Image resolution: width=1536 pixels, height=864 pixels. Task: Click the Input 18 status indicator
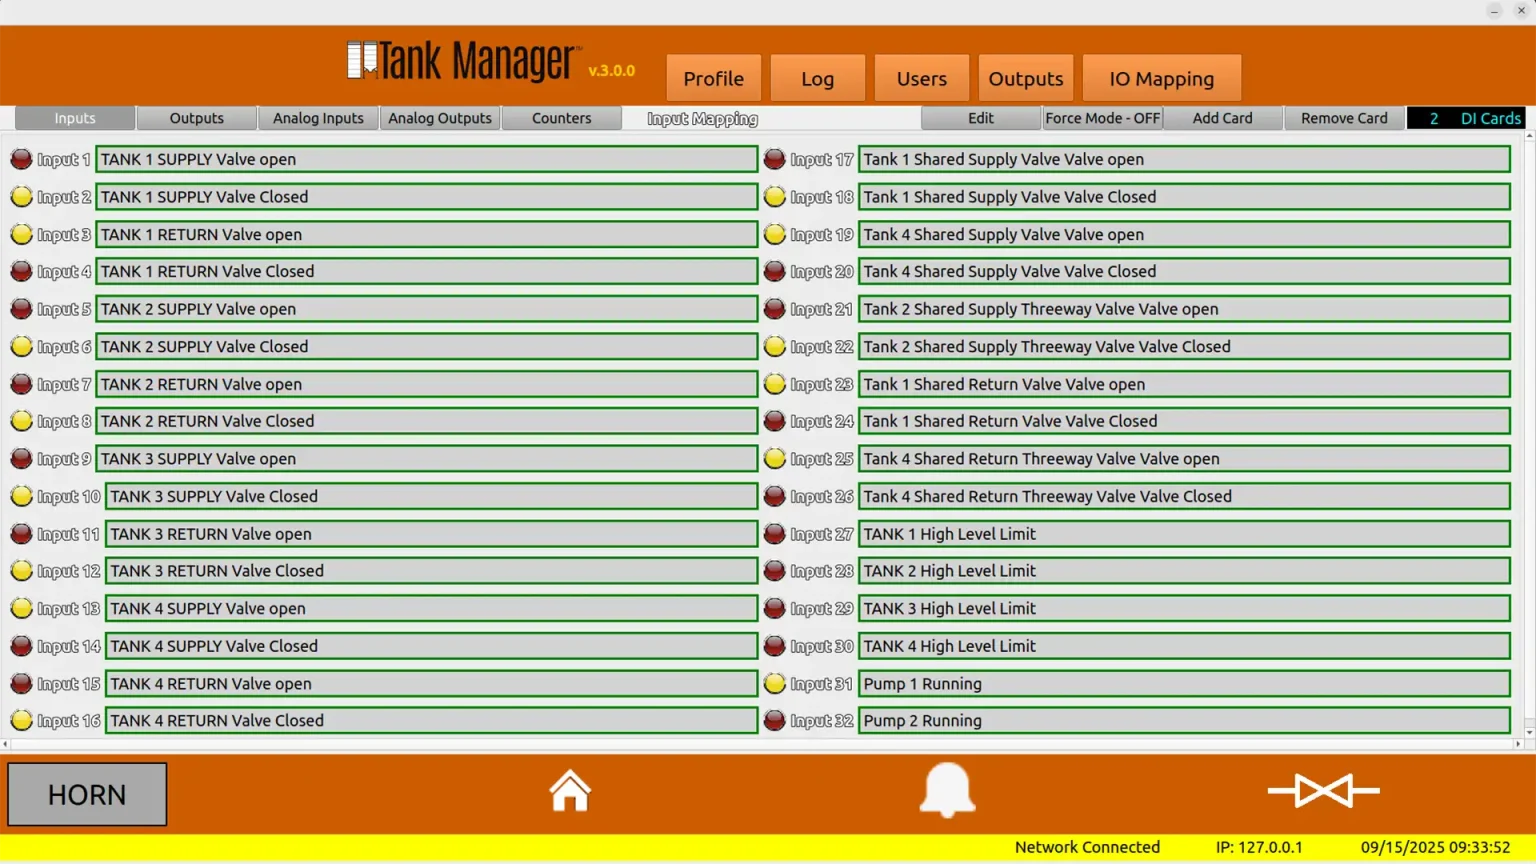tap(774, 197)
